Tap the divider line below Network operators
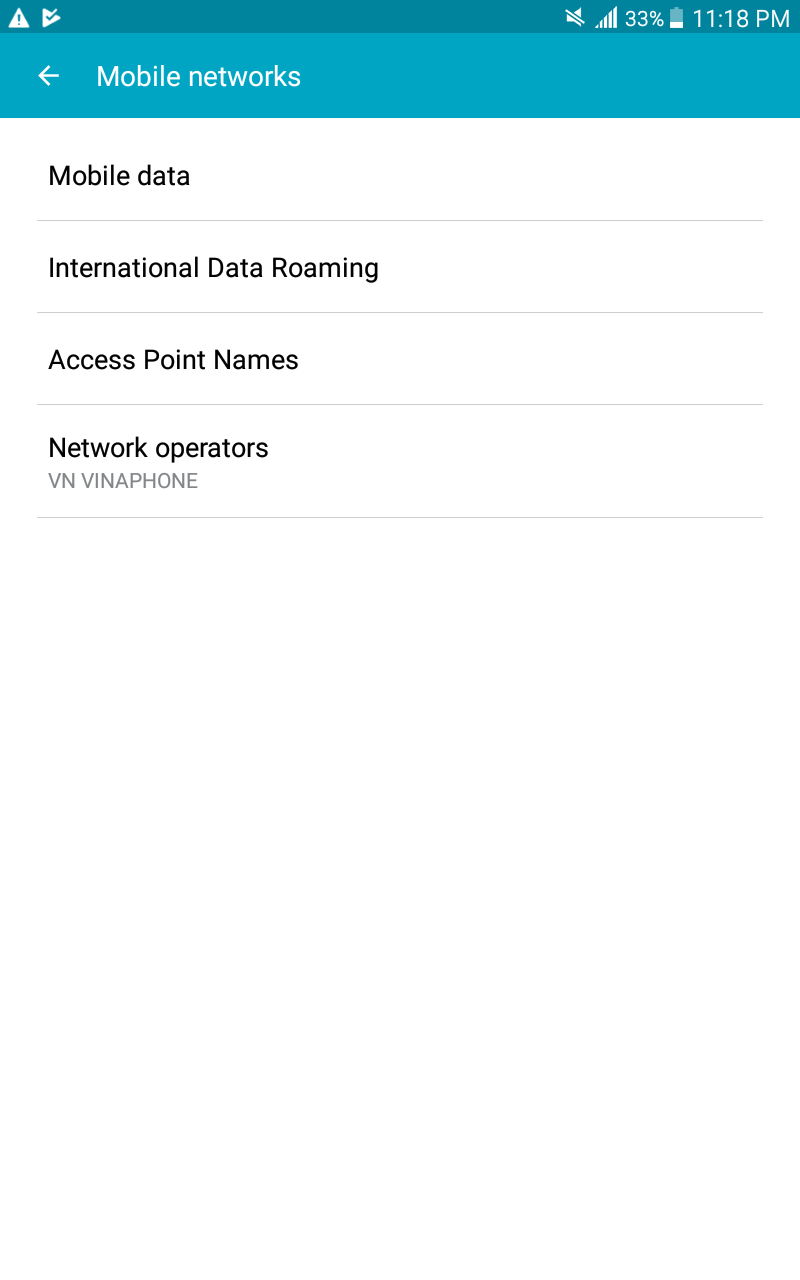This screenshot has height=1280, width=800. tap(400, 517)
